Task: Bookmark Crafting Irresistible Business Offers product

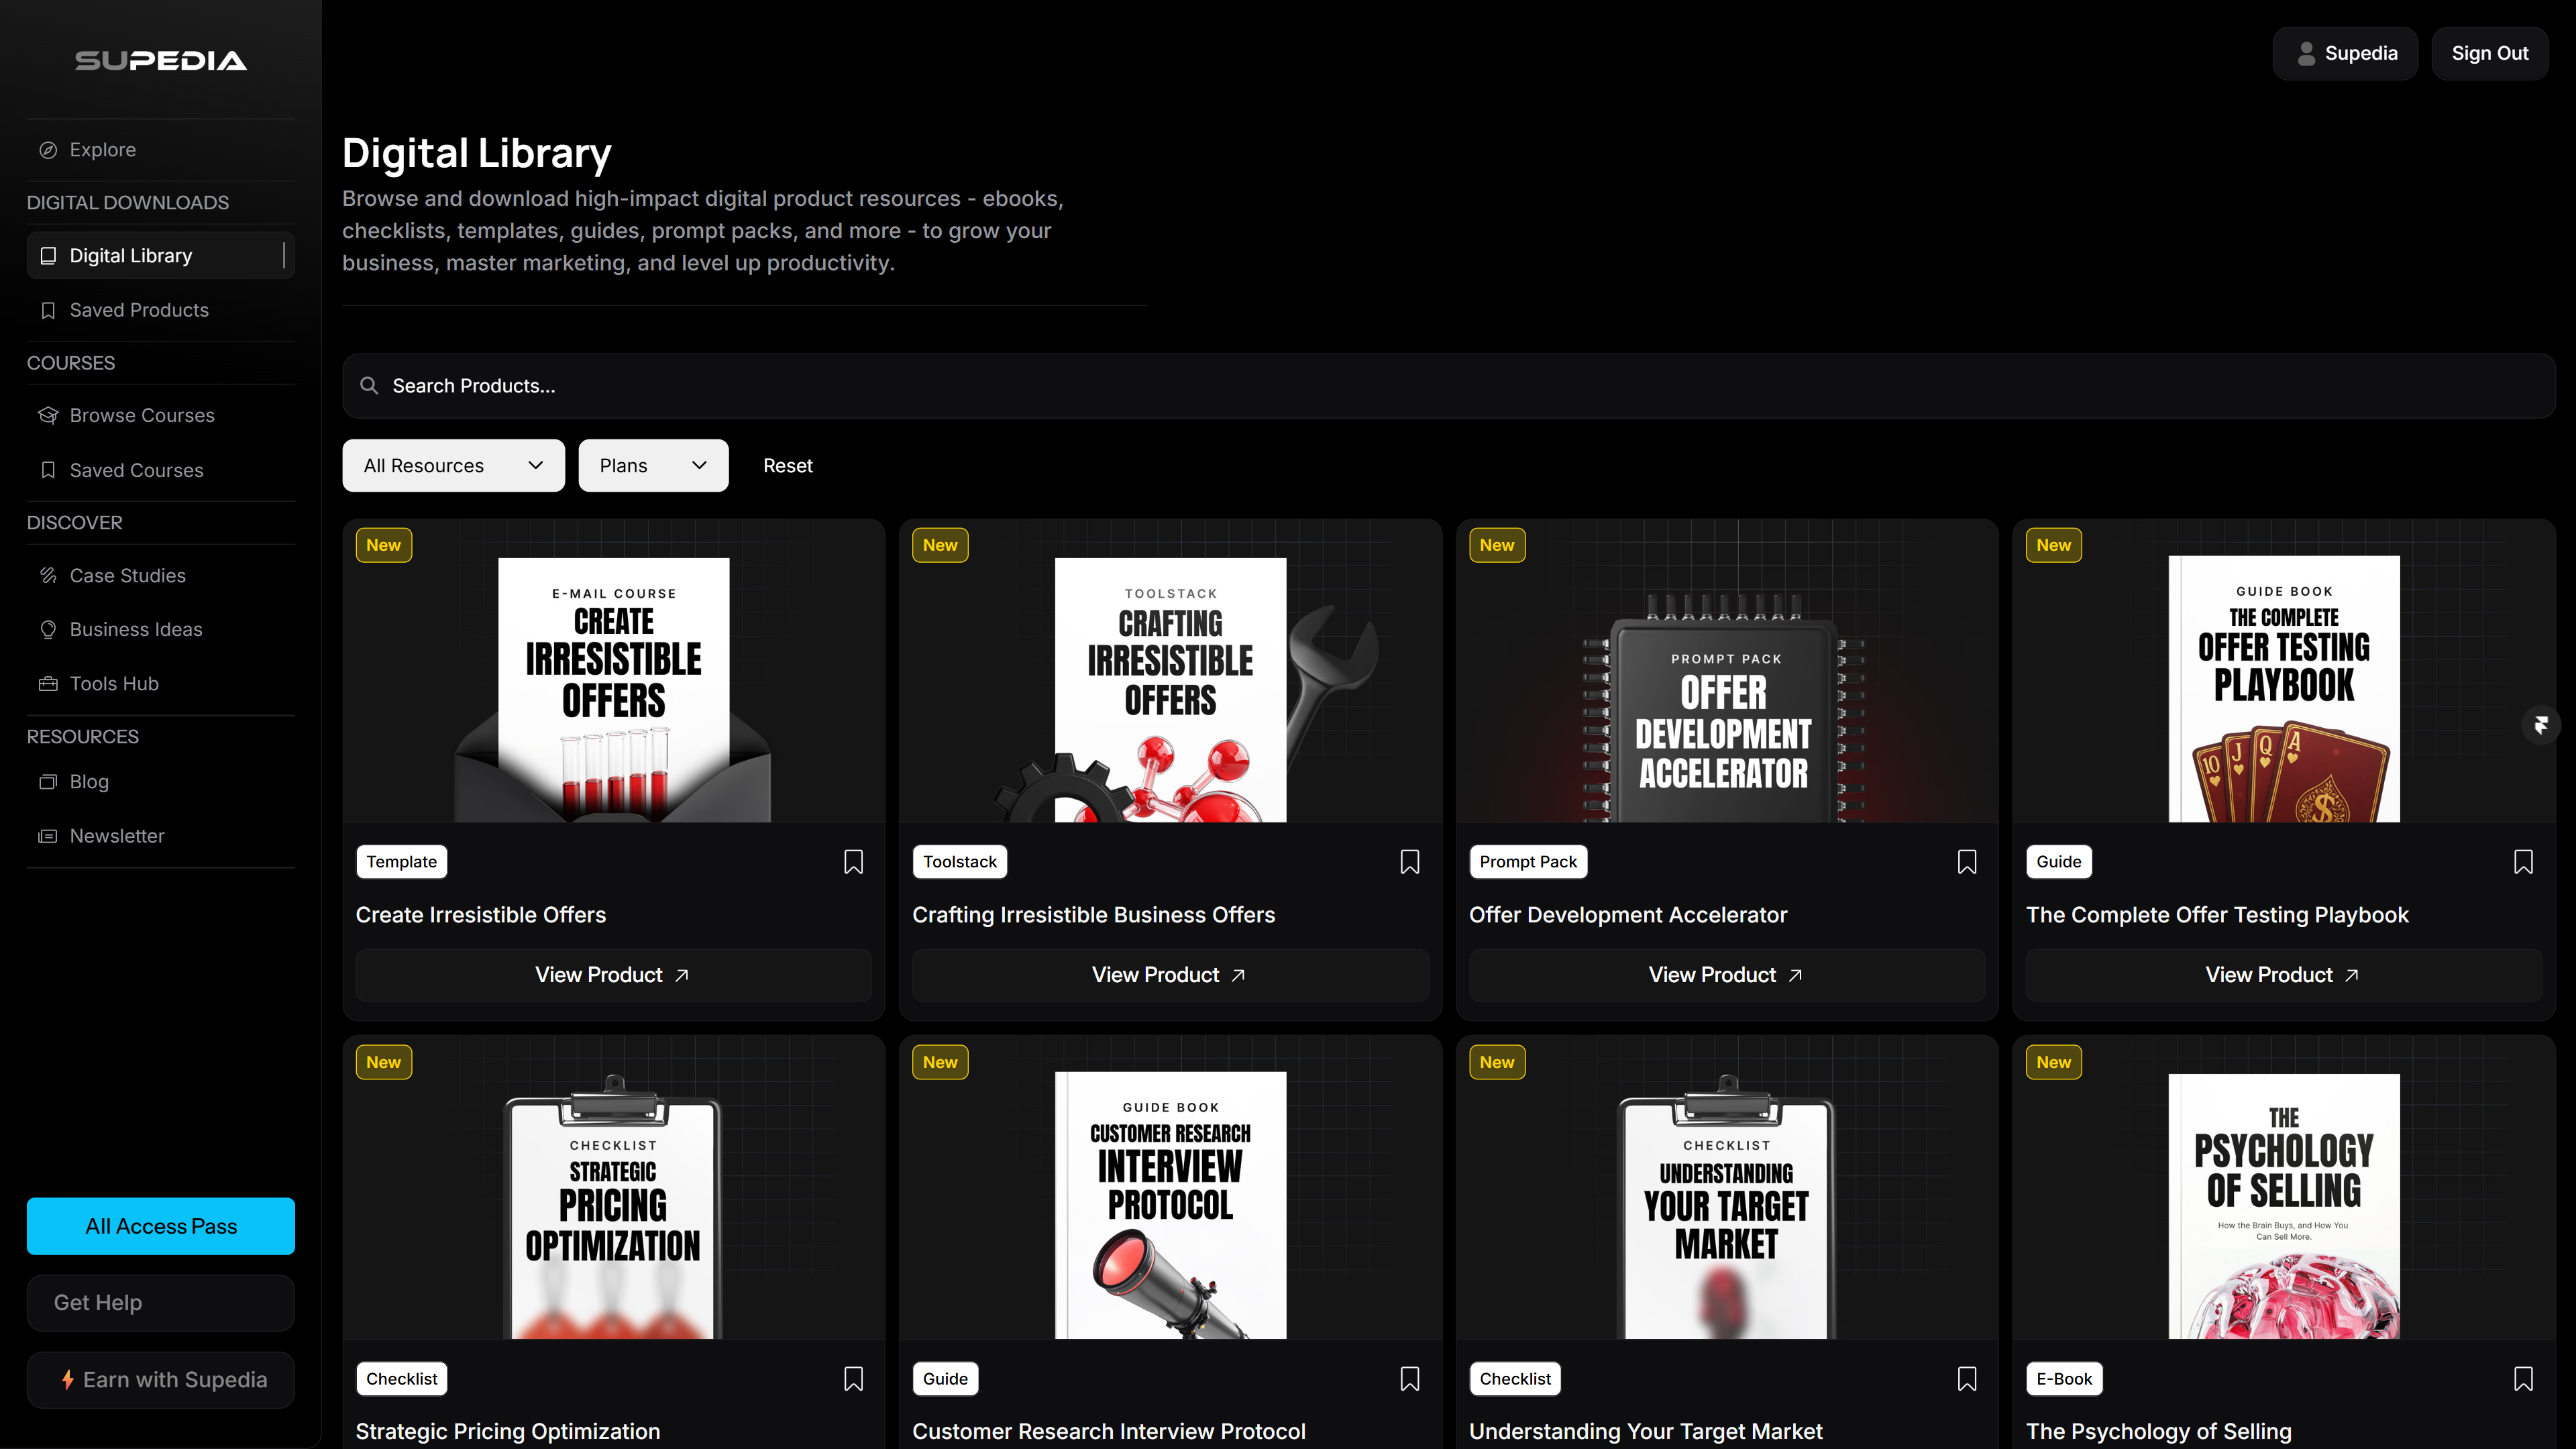Action: click(x=1410, y=862)
